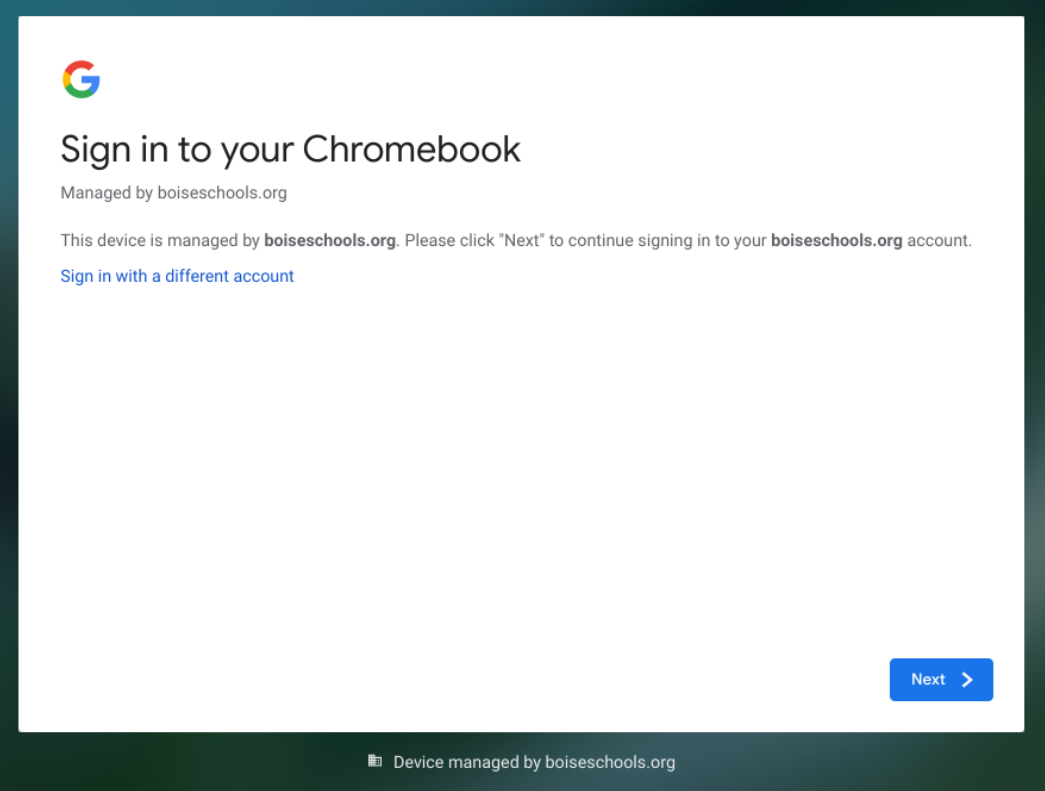Click the "Managed by boiseschools.org" subtitle

pyautogui.click(x=173, y=193)
